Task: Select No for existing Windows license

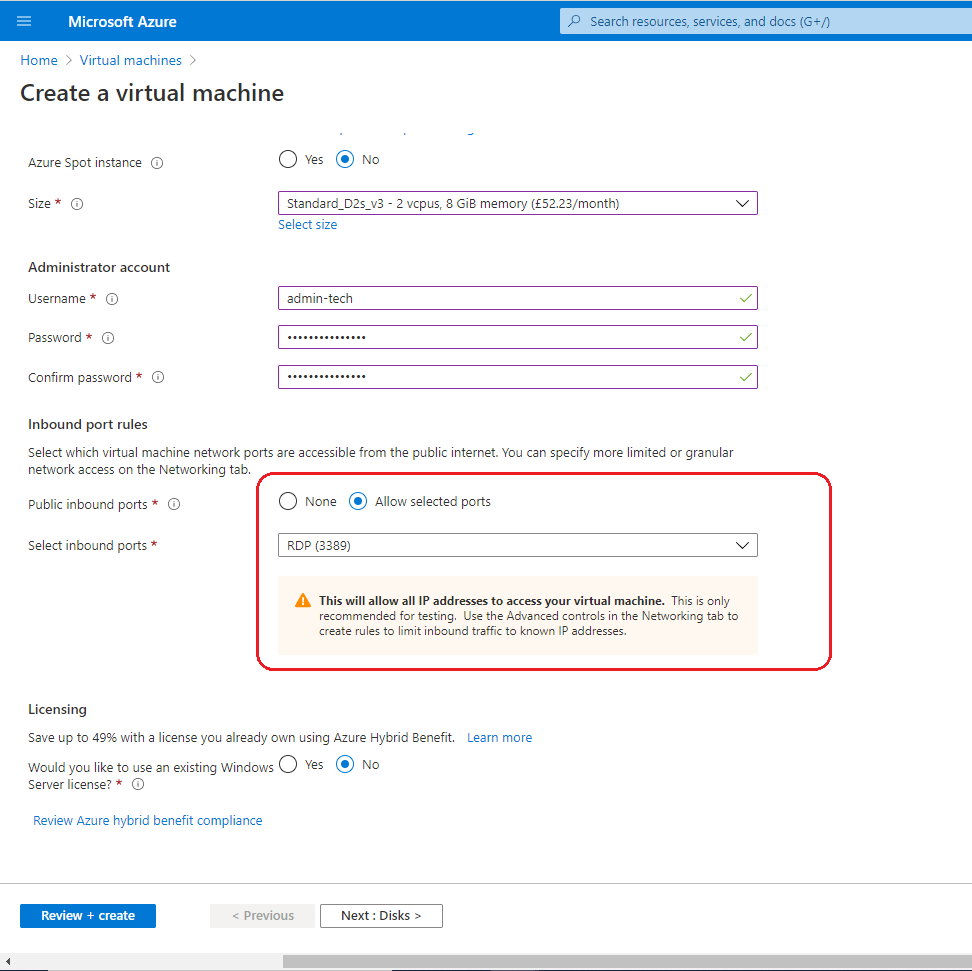Action: pos(345,764)
